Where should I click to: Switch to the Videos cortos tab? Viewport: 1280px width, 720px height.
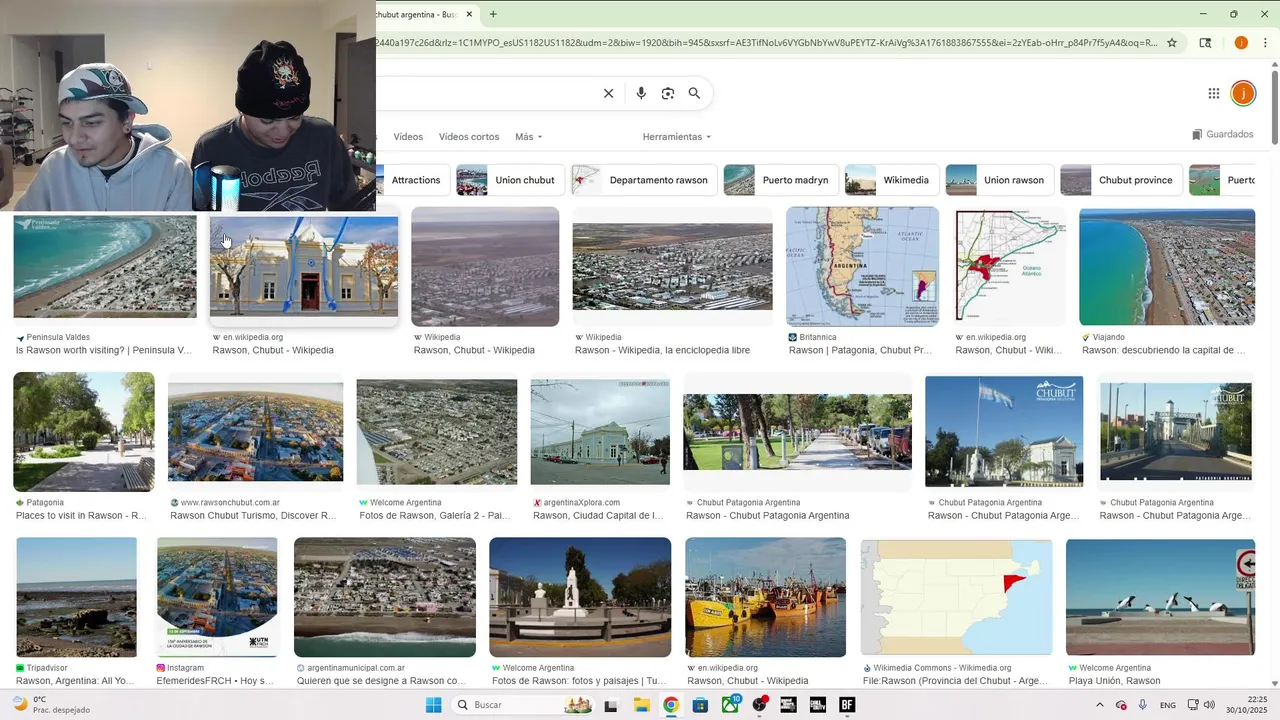pyautogui.click(x=469, y=137)
